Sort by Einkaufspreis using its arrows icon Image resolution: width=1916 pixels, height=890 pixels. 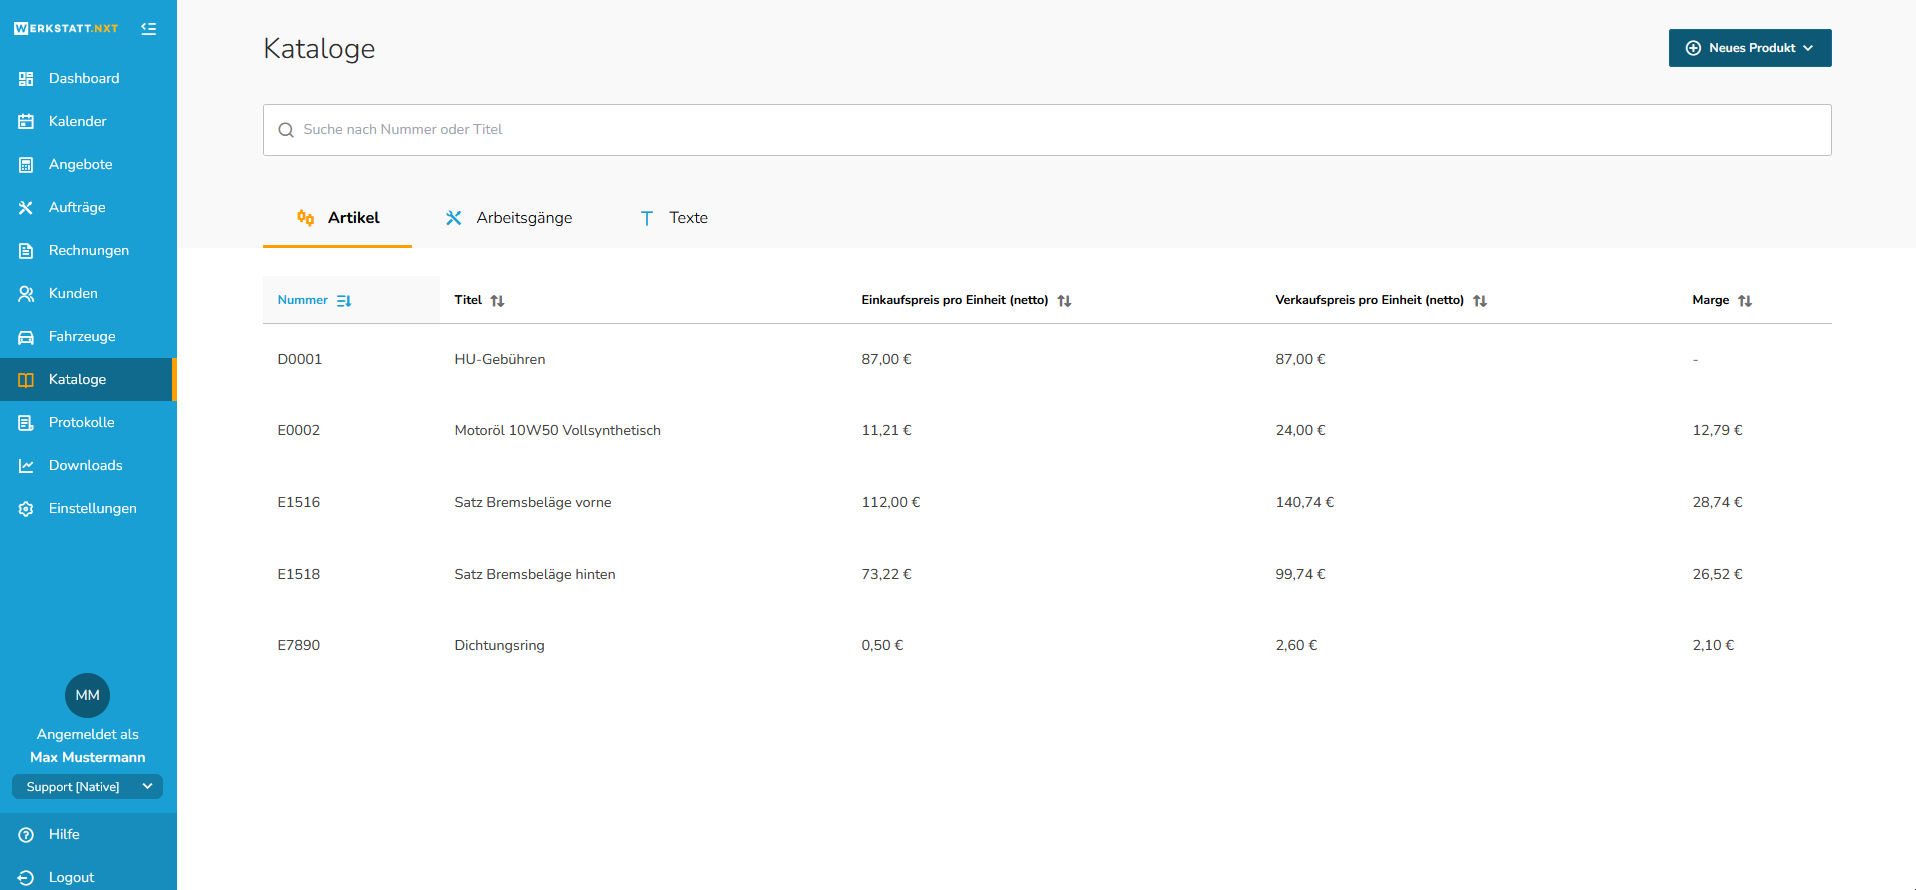click(1064, 301)
